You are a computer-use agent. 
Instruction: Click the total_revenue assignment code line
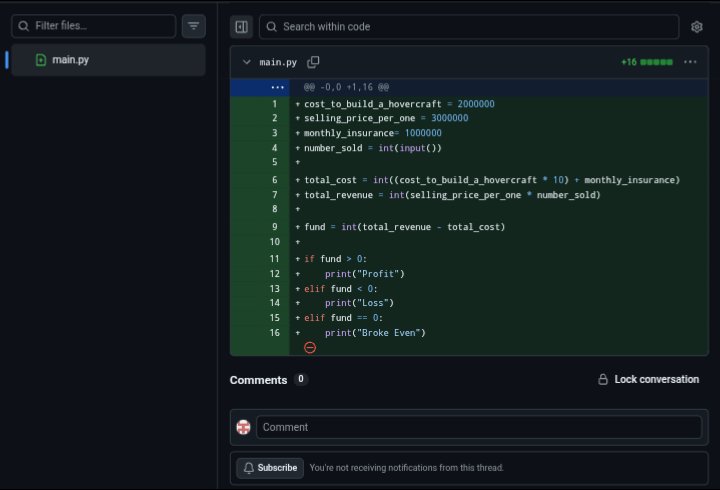click(452, 195)
